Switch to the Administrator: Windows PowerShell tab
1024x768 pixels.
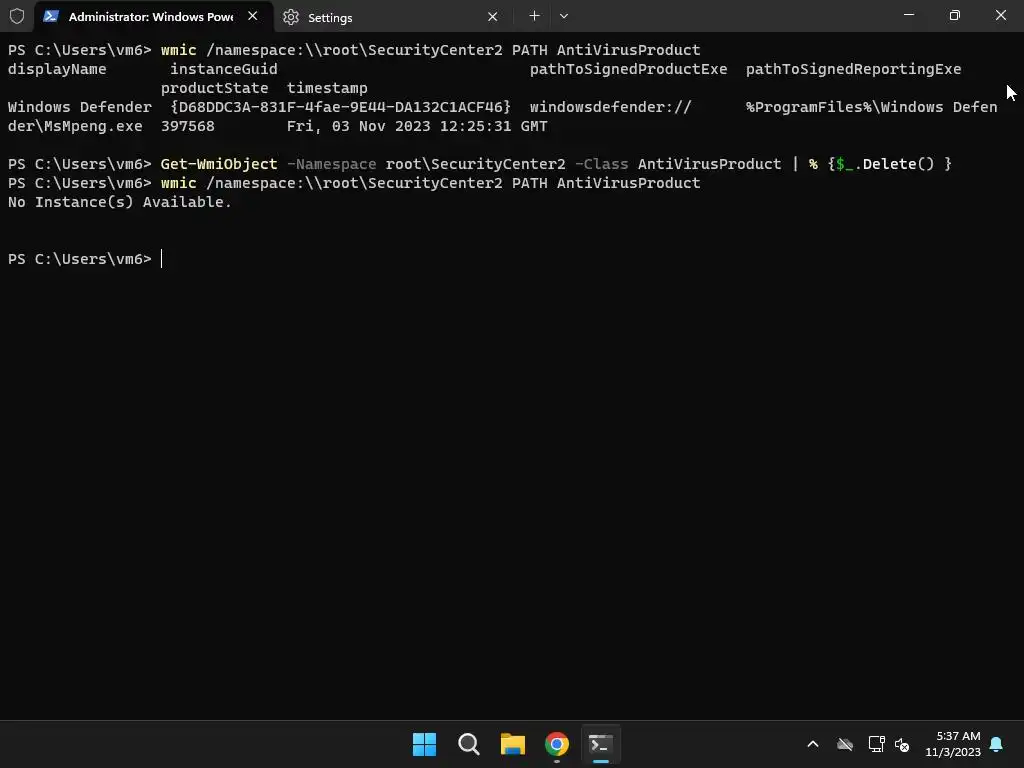152,16
